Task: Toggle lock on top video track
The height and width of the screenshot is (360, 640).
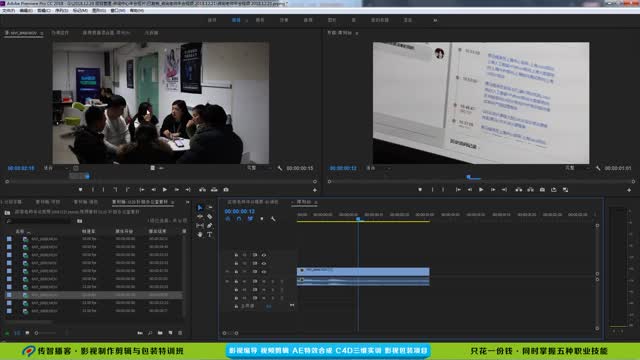Action: click(236, 255)
